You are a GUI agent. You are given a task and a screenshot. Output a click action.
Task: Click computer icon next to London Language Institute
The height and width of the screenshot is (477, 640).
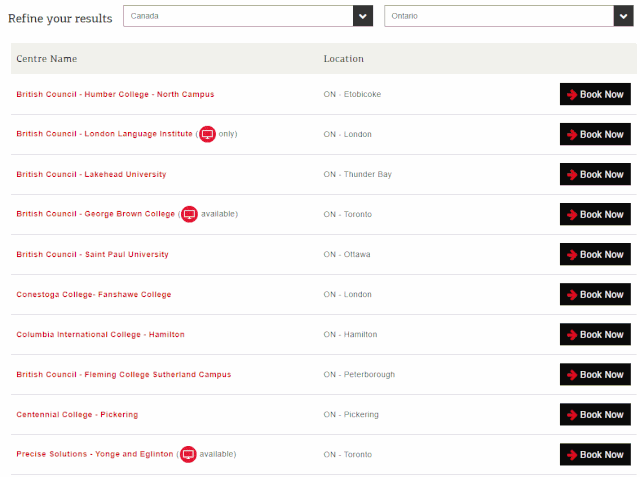(207, 134)
